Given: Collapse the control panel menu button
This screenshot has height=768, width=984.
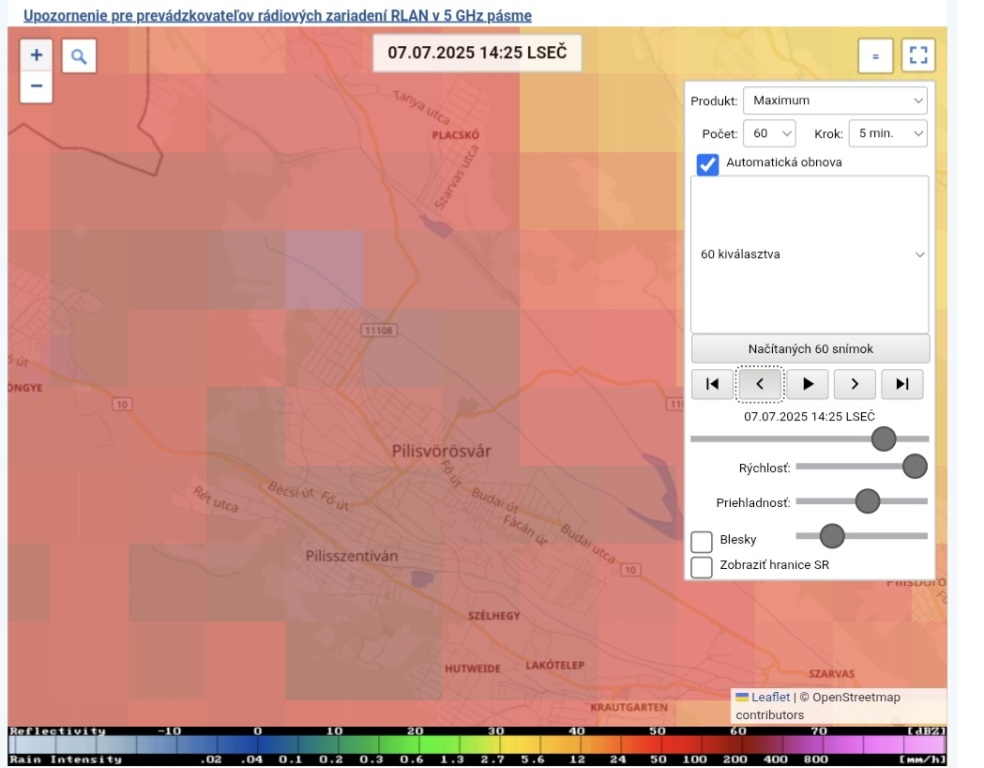Looking at the screenshot, I should (x=875, y=57).
